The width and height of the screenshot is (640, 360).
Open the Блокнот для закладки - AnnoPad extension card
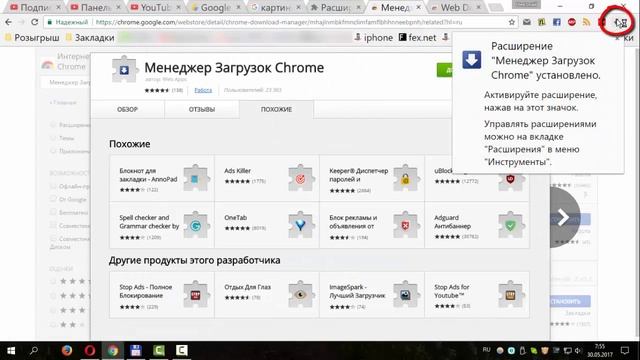pyautogui.click(x=162, y=178)
